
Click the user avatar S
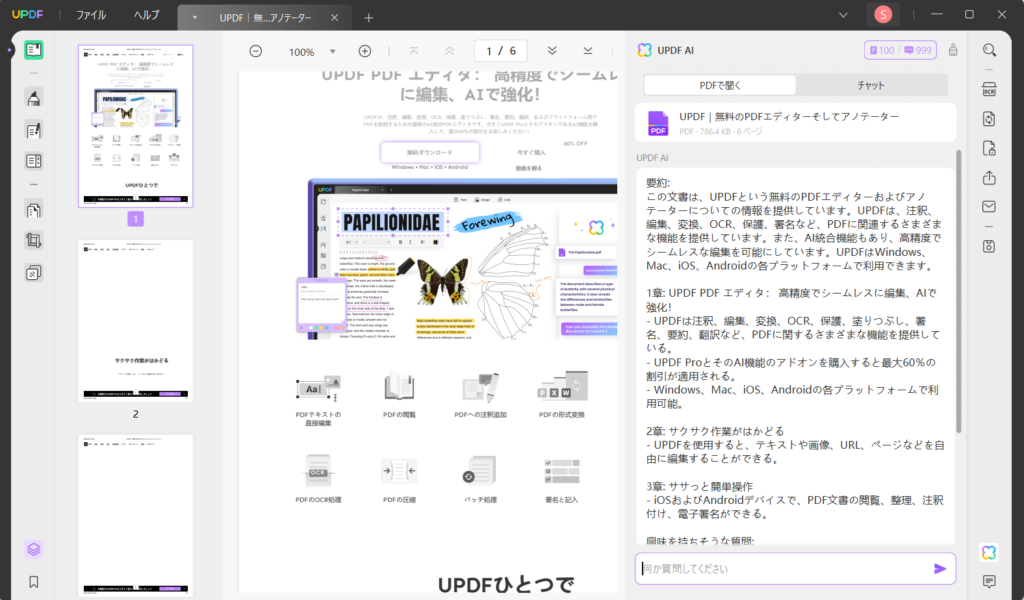point(883,14)
